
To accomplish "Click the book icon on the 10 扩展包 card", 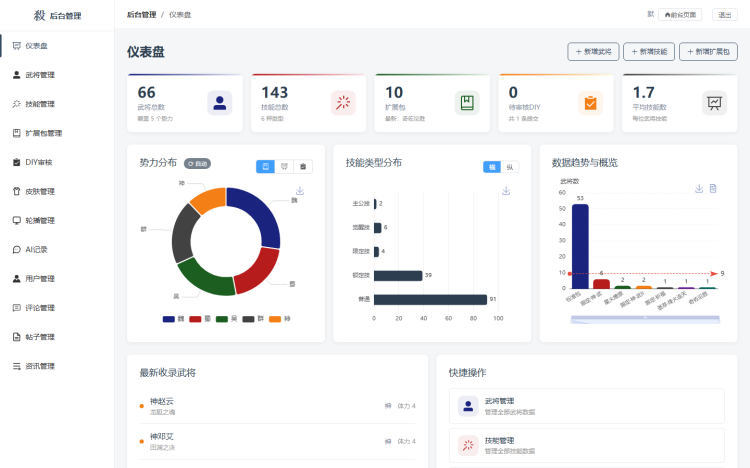I will pyautogui.click(x=467, y=103).
